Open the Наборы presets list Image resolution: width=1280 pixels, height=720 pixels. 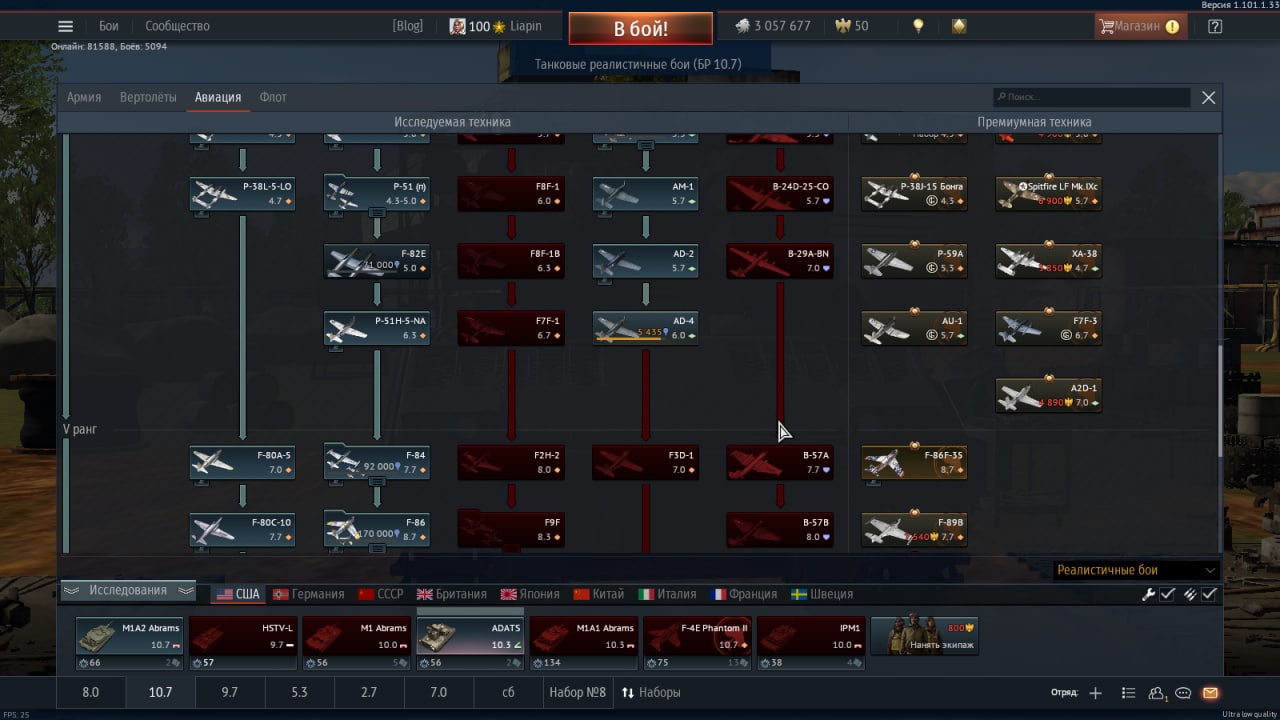[651, 692]
